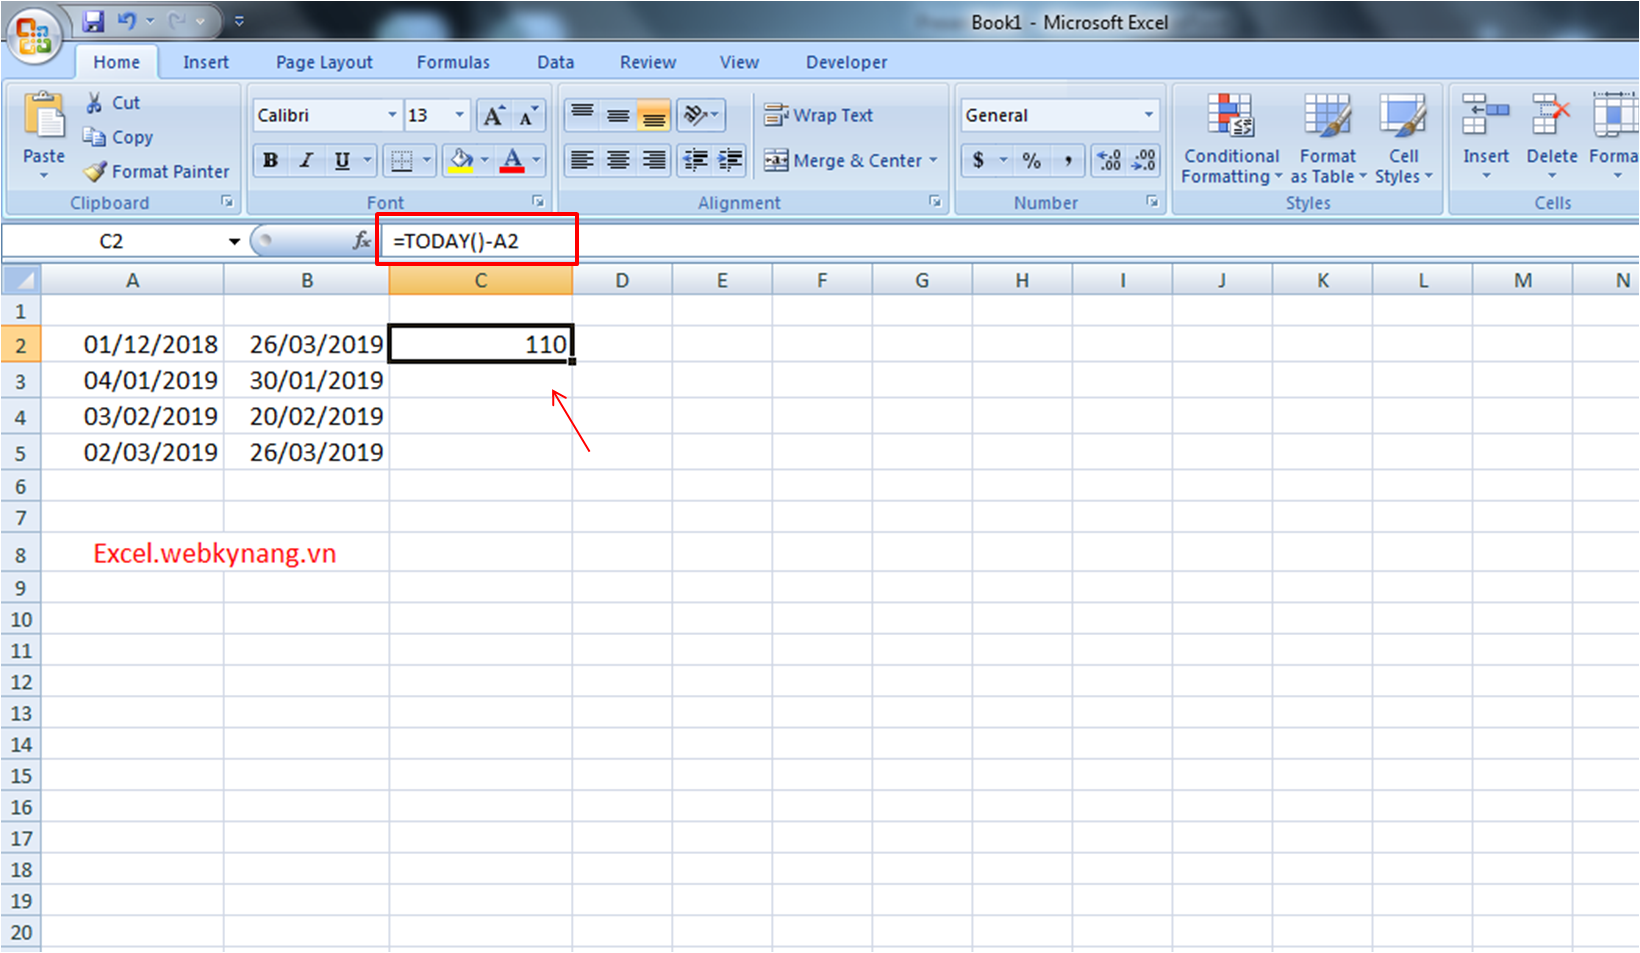This screenshot has width=1640, height=953.
Task: Open Cell Styles gallery
Action: click(1403, 138)
